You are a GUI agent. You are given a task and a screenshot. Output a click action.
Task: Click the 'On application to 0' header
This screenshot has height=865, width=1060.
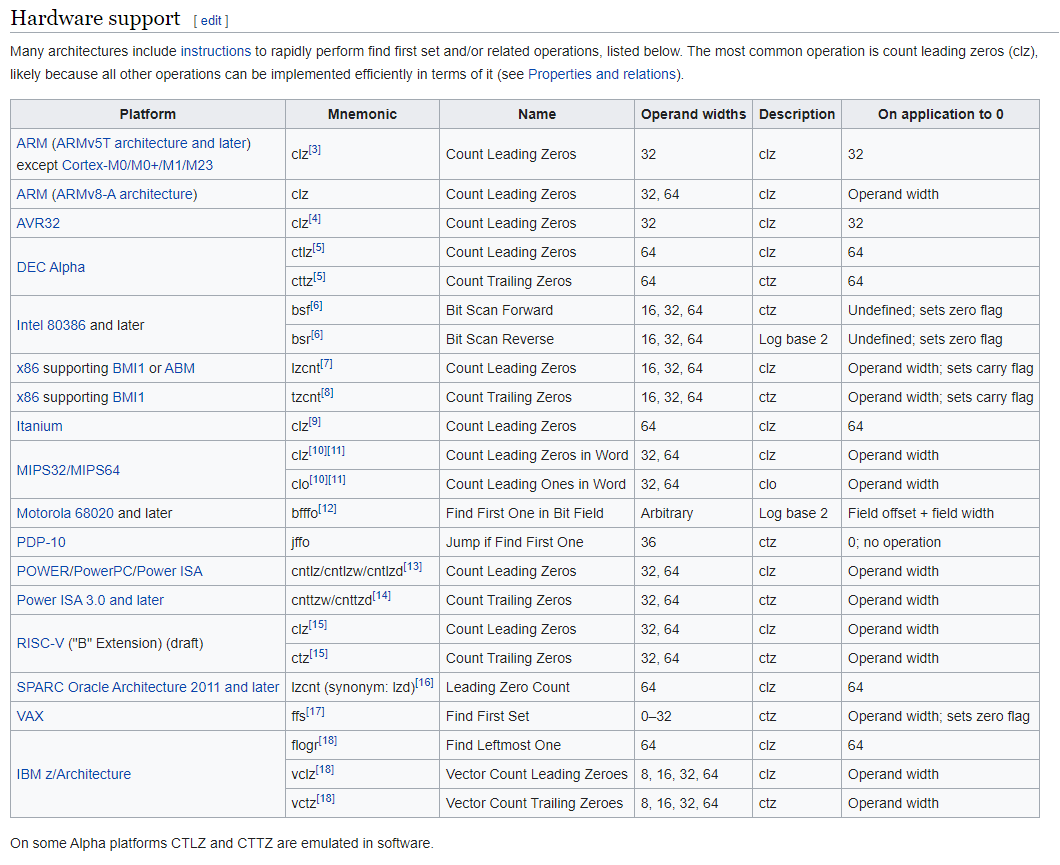coord(940,115)
